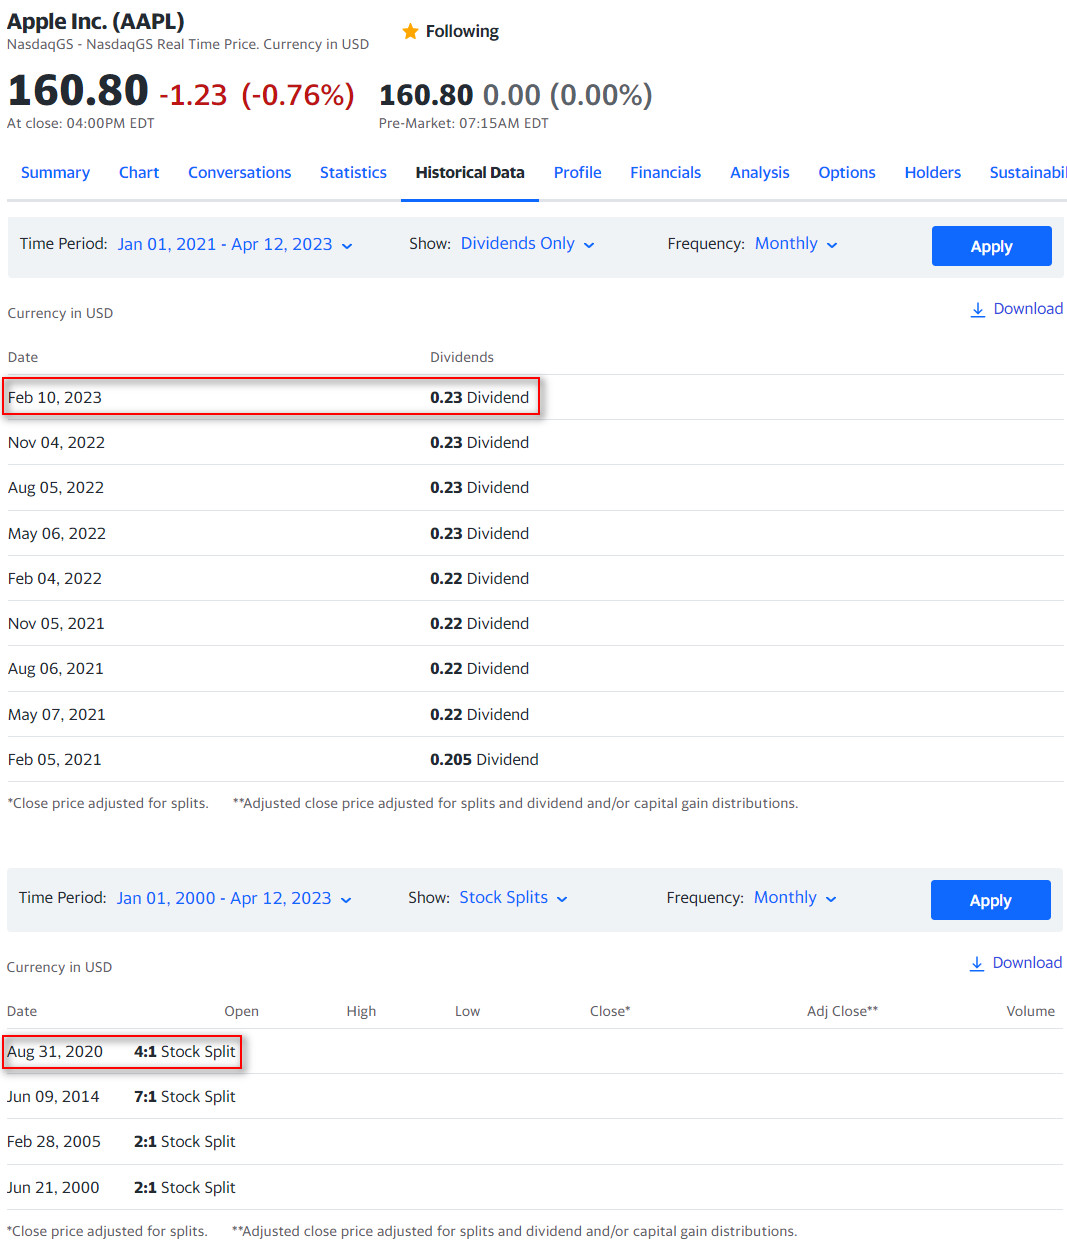Click download arrow icon in dividends section
The width and height of the screenshot is (1067, 1252).
[978, 310]
